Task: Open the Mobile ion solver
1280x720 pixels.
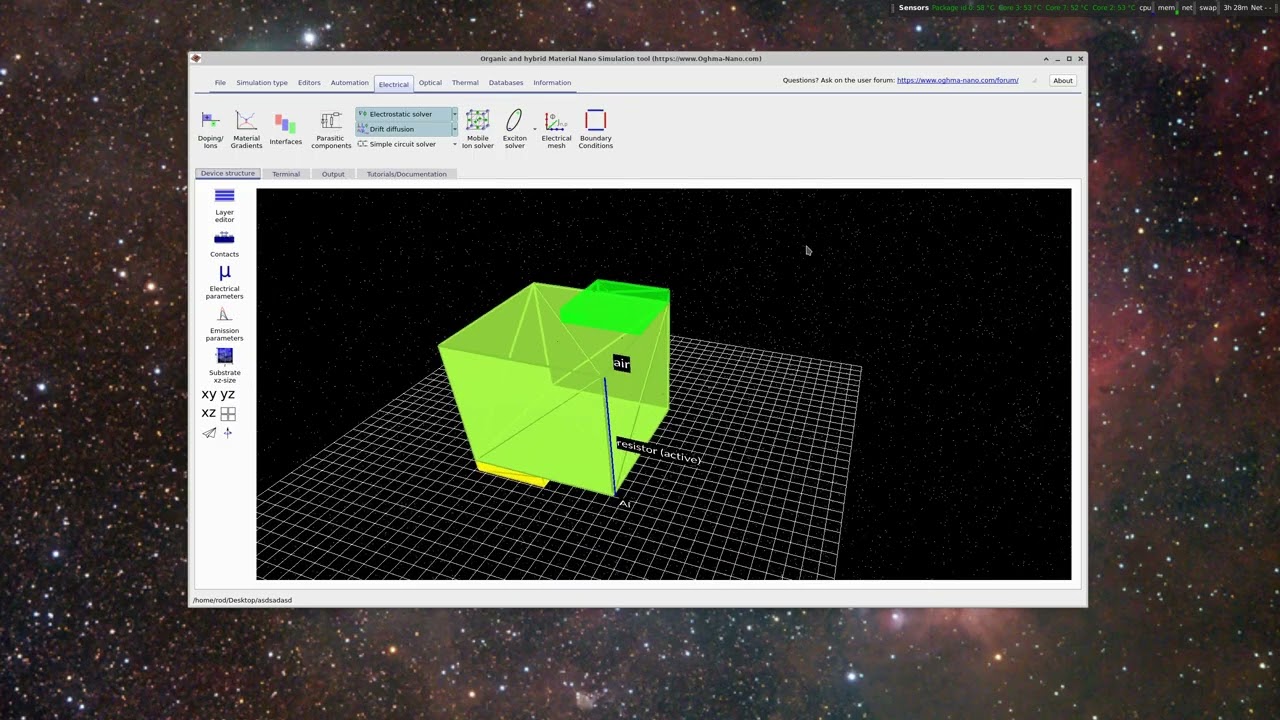Action: [477, 130]
